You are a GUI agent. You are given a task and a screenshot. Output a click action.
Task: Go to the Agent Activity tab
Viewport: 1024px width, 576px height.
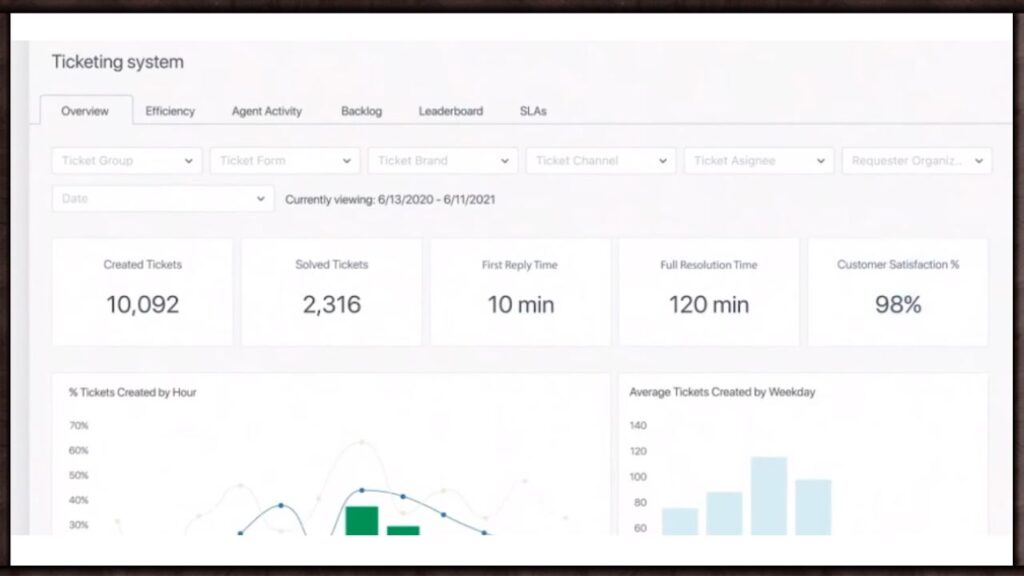[266, 111]
